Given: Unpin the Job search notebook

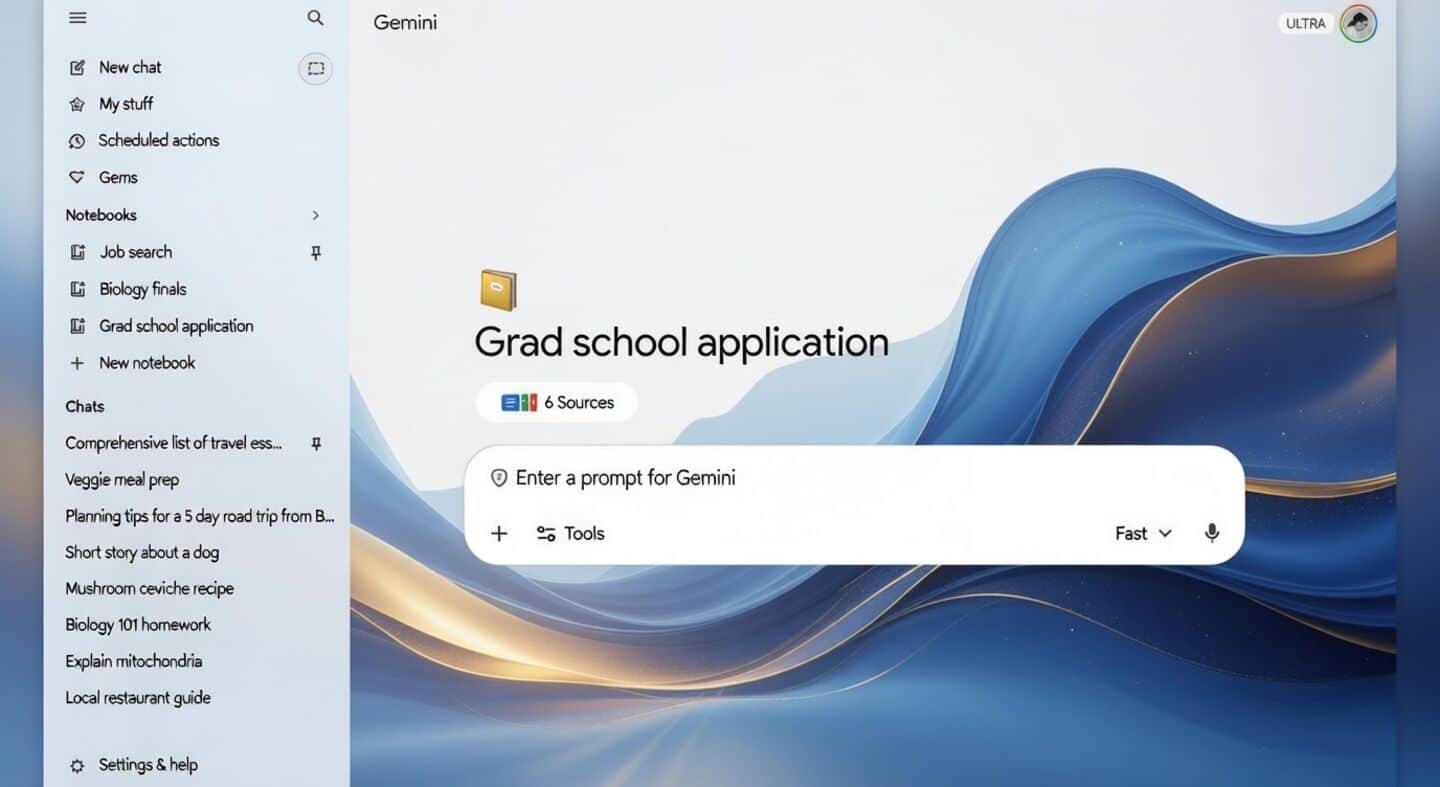Looking at the screenshot, I should click(315, 253).
